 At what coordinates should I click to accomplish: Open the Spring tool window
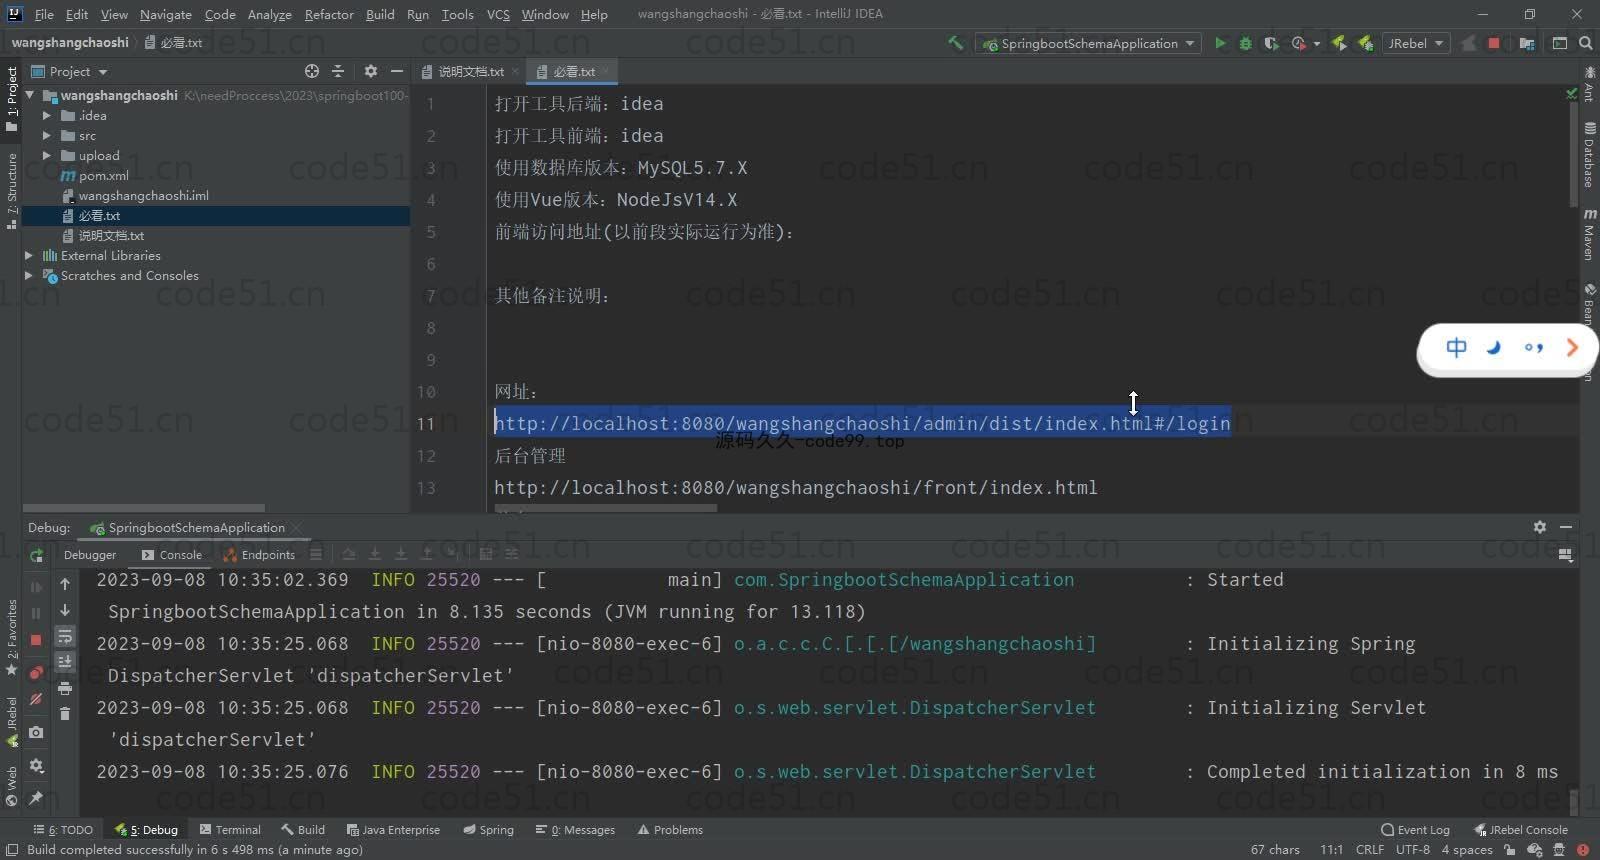click(x=488, y=830)
